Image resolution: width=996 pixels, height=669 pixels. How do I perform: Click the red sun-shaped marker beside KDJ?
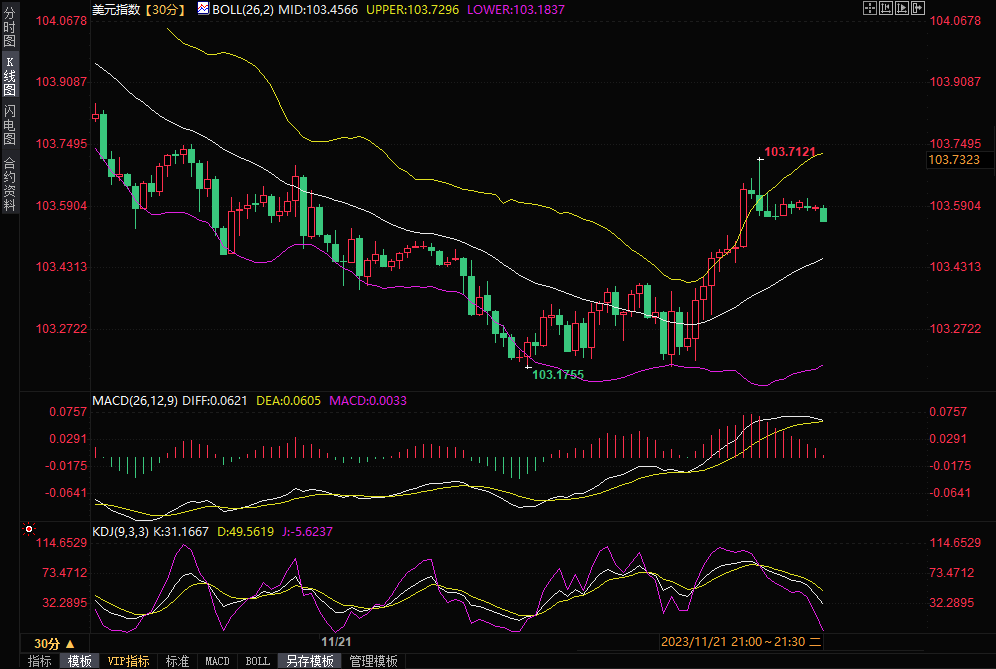tap(29, 529)
